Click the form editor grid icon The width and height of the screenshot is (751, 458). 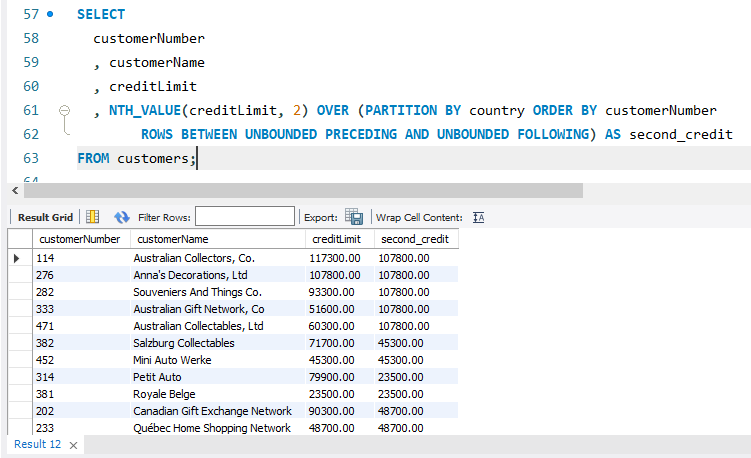(x=92, y=217)
